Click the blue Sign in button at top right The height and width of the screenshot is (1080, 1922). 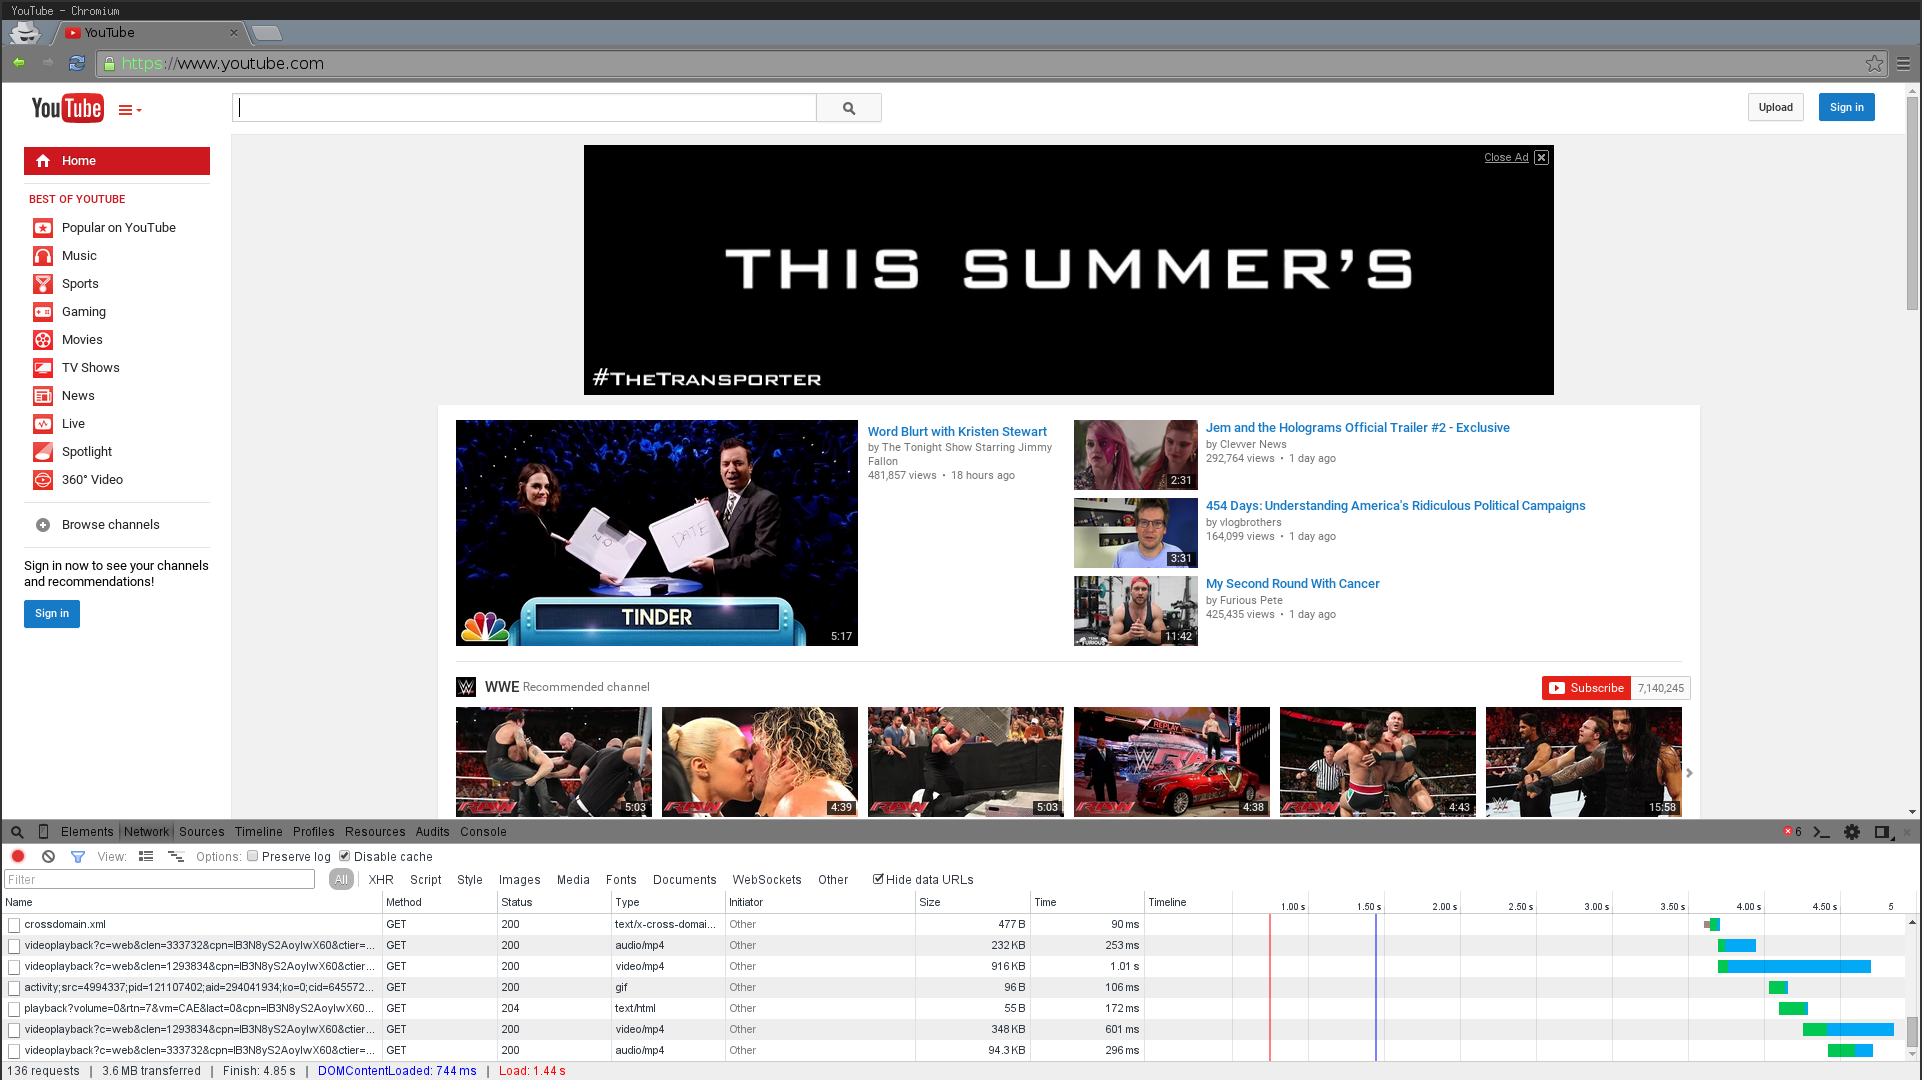[x=1846, y=107]
